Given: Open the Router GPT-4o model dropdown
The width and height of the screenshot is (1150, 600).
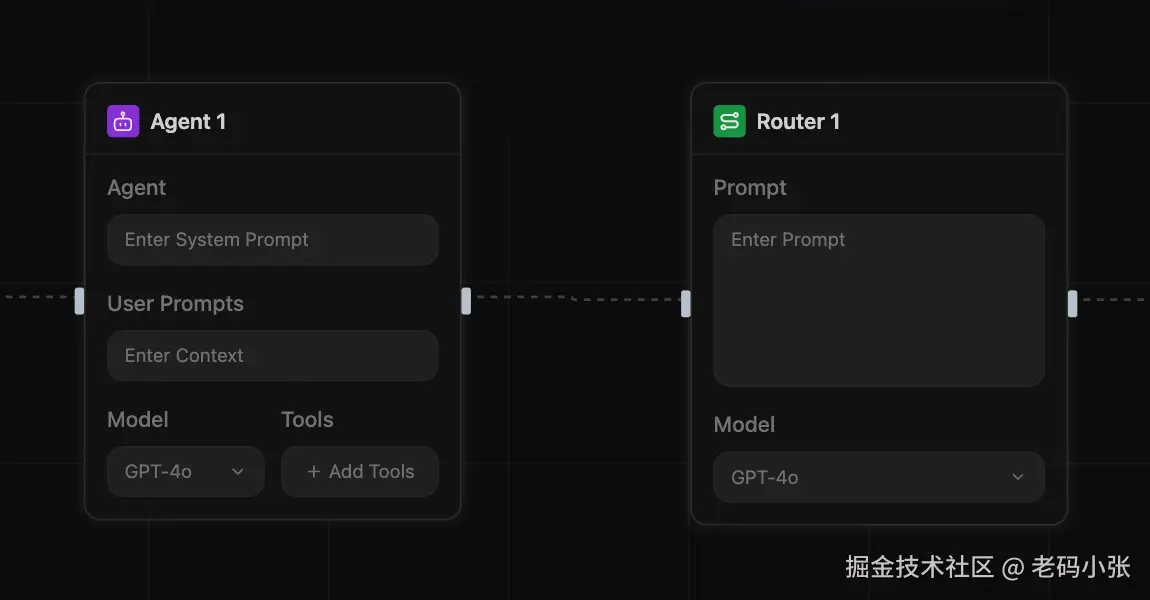Looking at the screenshot, I should click(x=878, y=477).
